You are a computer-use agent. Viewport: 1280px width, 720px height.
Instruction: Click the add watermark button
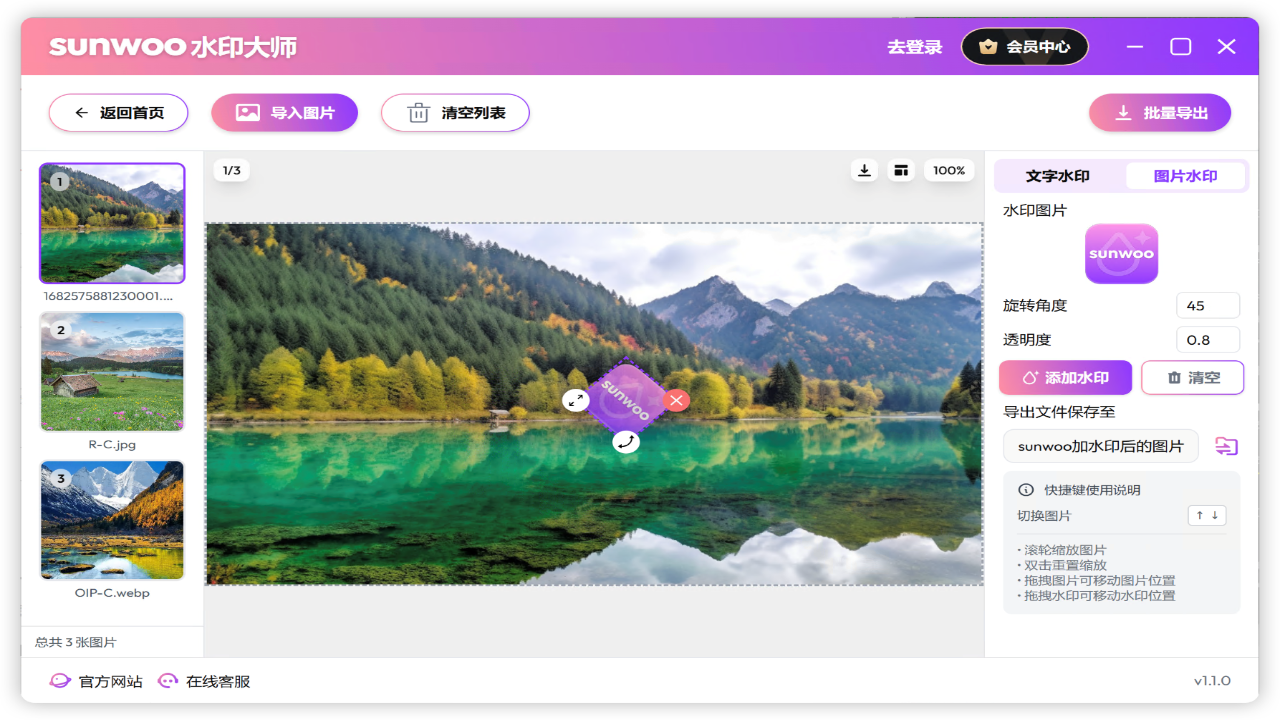(1065, 378)
